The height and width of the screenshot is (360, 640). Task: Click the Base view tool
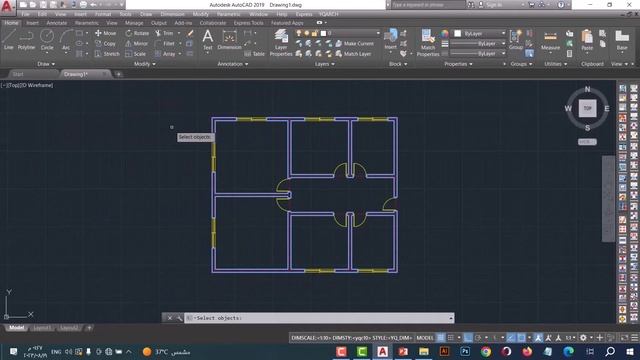point(622,40)
